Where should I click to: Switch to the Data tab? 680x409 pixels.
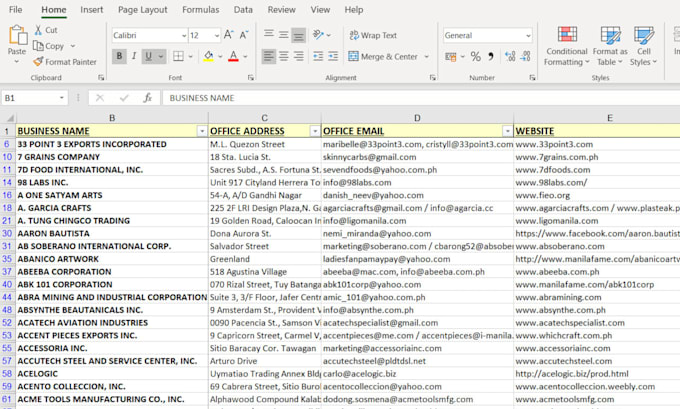click(x=243, y=10)
